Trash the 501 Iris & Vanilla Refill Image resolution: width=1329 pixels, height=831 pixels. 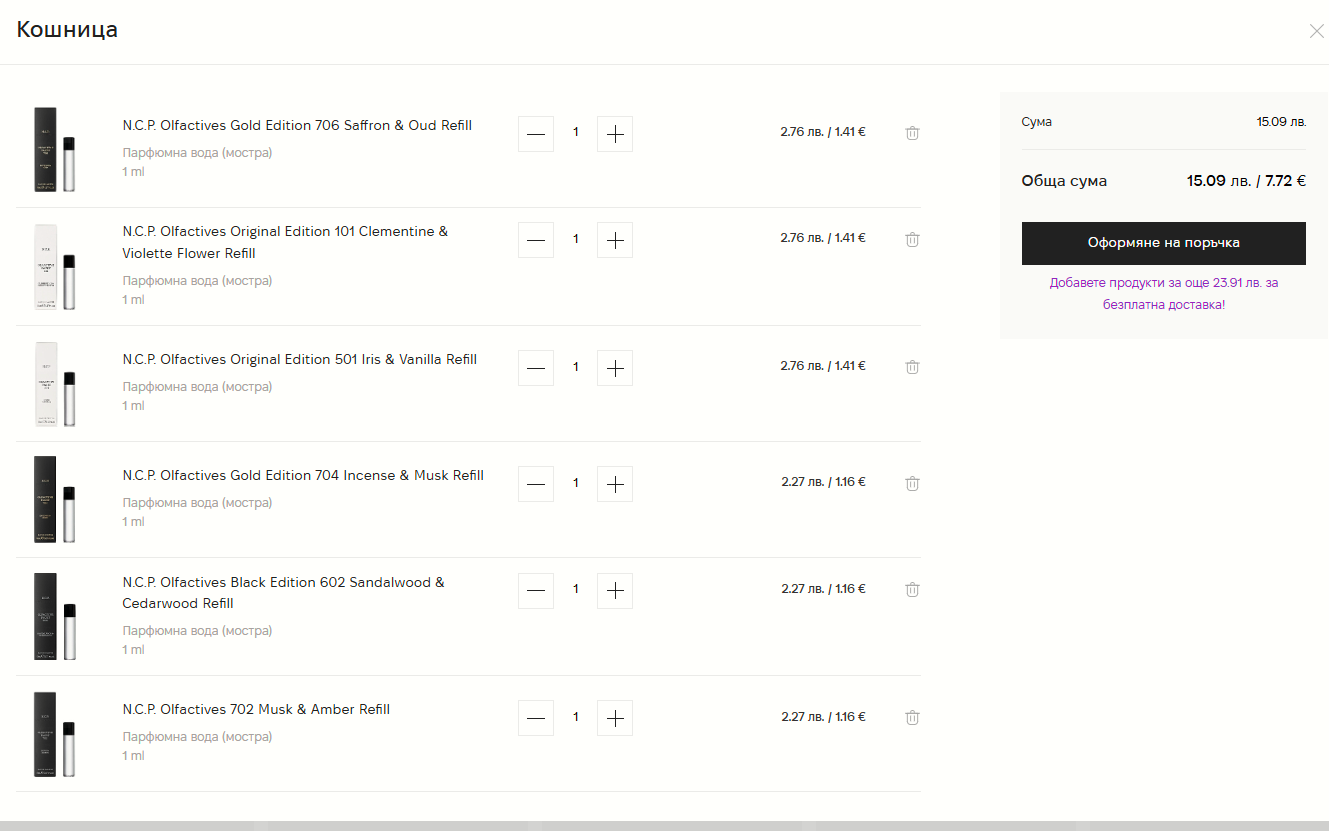click(912, 367)
